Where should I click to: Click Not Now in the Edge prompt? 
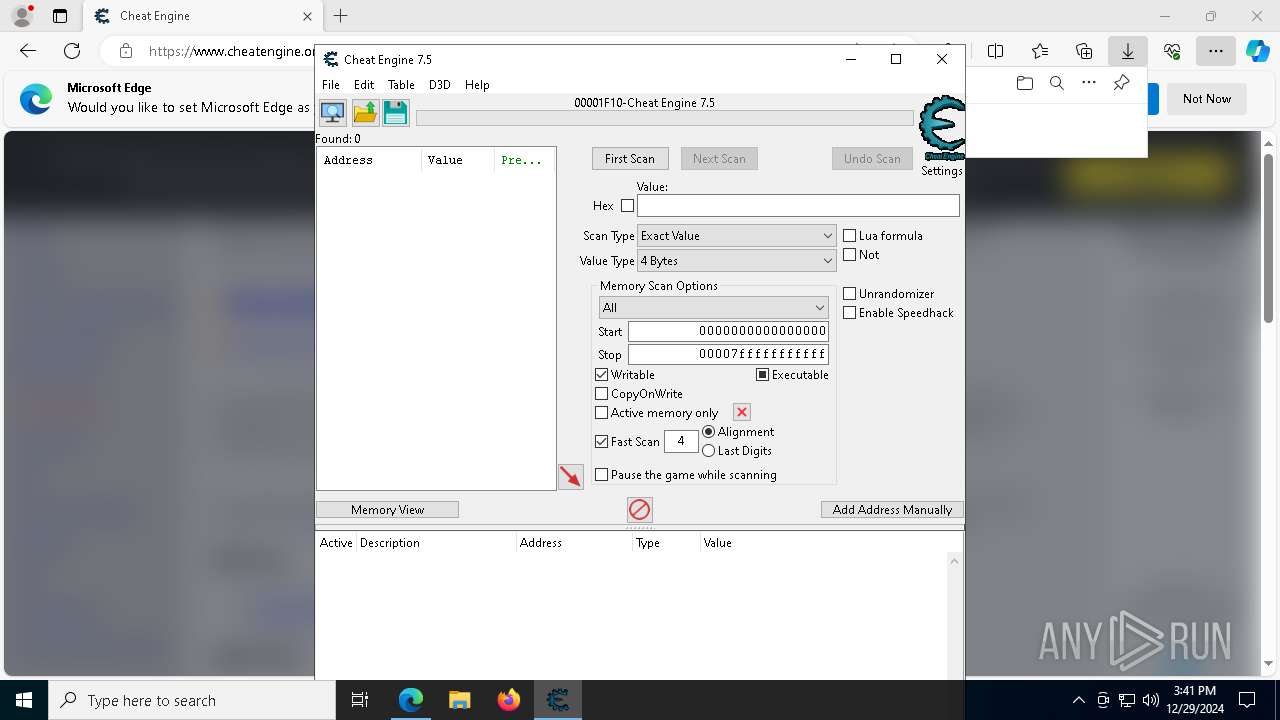[x=1207, y=99]
